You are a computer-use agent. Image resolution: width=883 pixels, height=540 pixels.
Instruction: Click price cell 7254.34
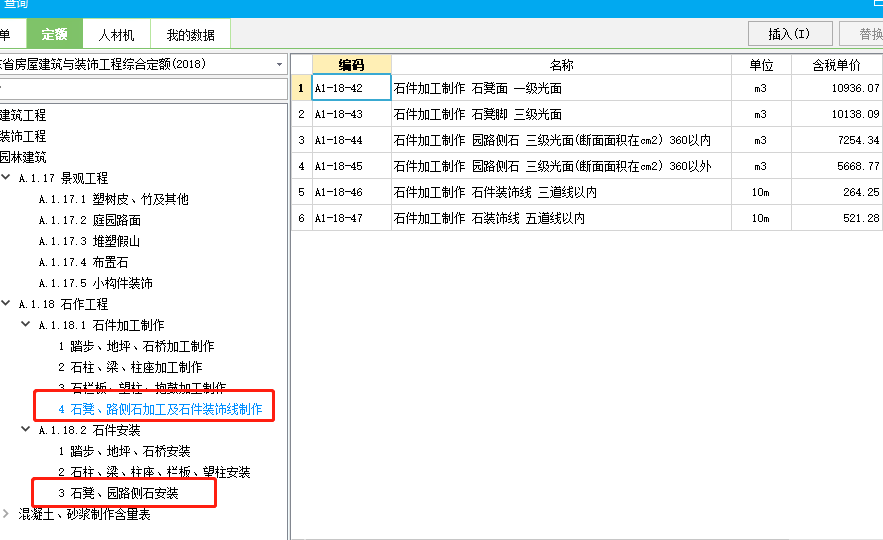pos(837,140)
